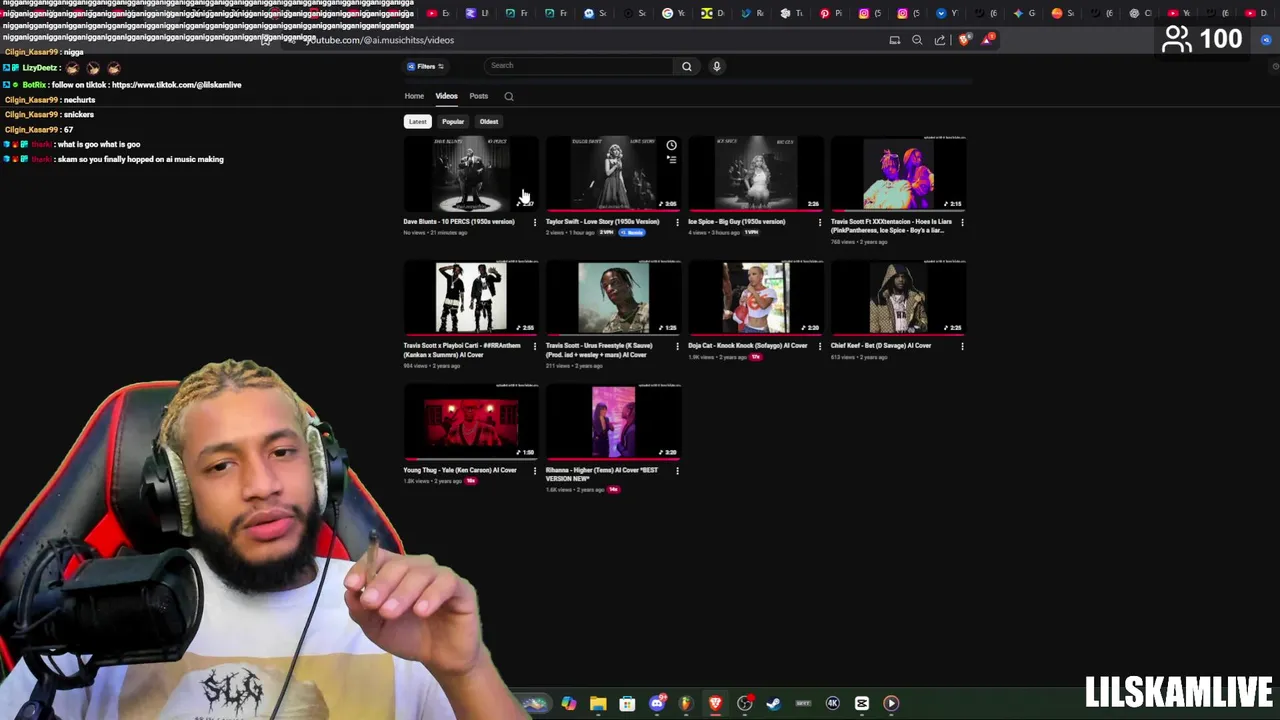Search within channel magnifier icon
Image resolution: width=1280 pixels, height=720 pixels.
pyautogui.click(x=509, y=96)
